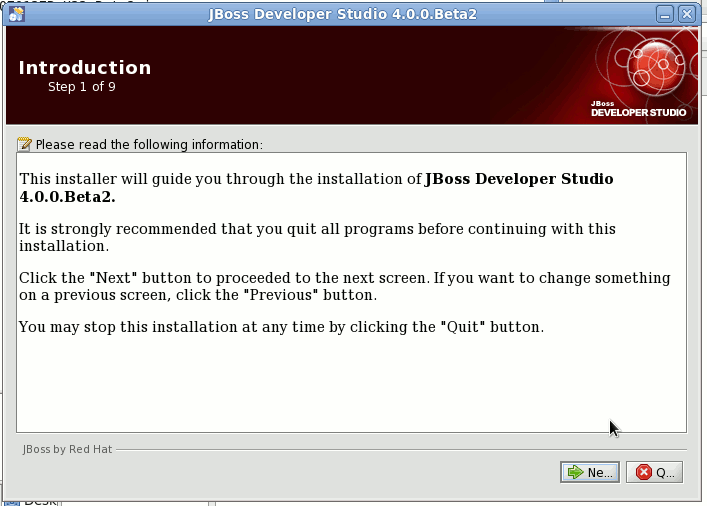Click the 'Step 1 of 9' text

(82, 87)
